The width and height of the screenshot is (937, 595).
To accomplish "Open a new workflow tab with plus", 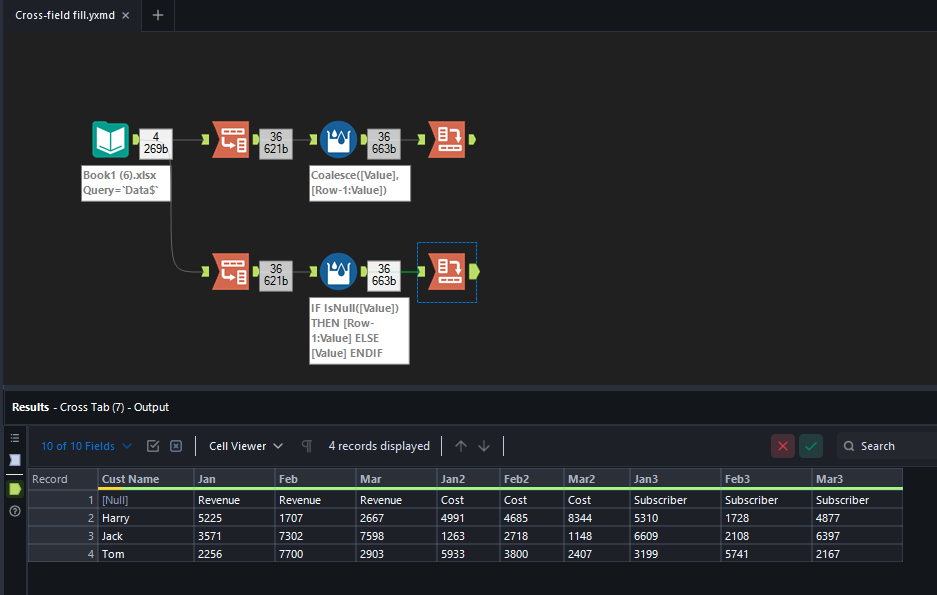I will pyautogui.click(x=158, y=16).
